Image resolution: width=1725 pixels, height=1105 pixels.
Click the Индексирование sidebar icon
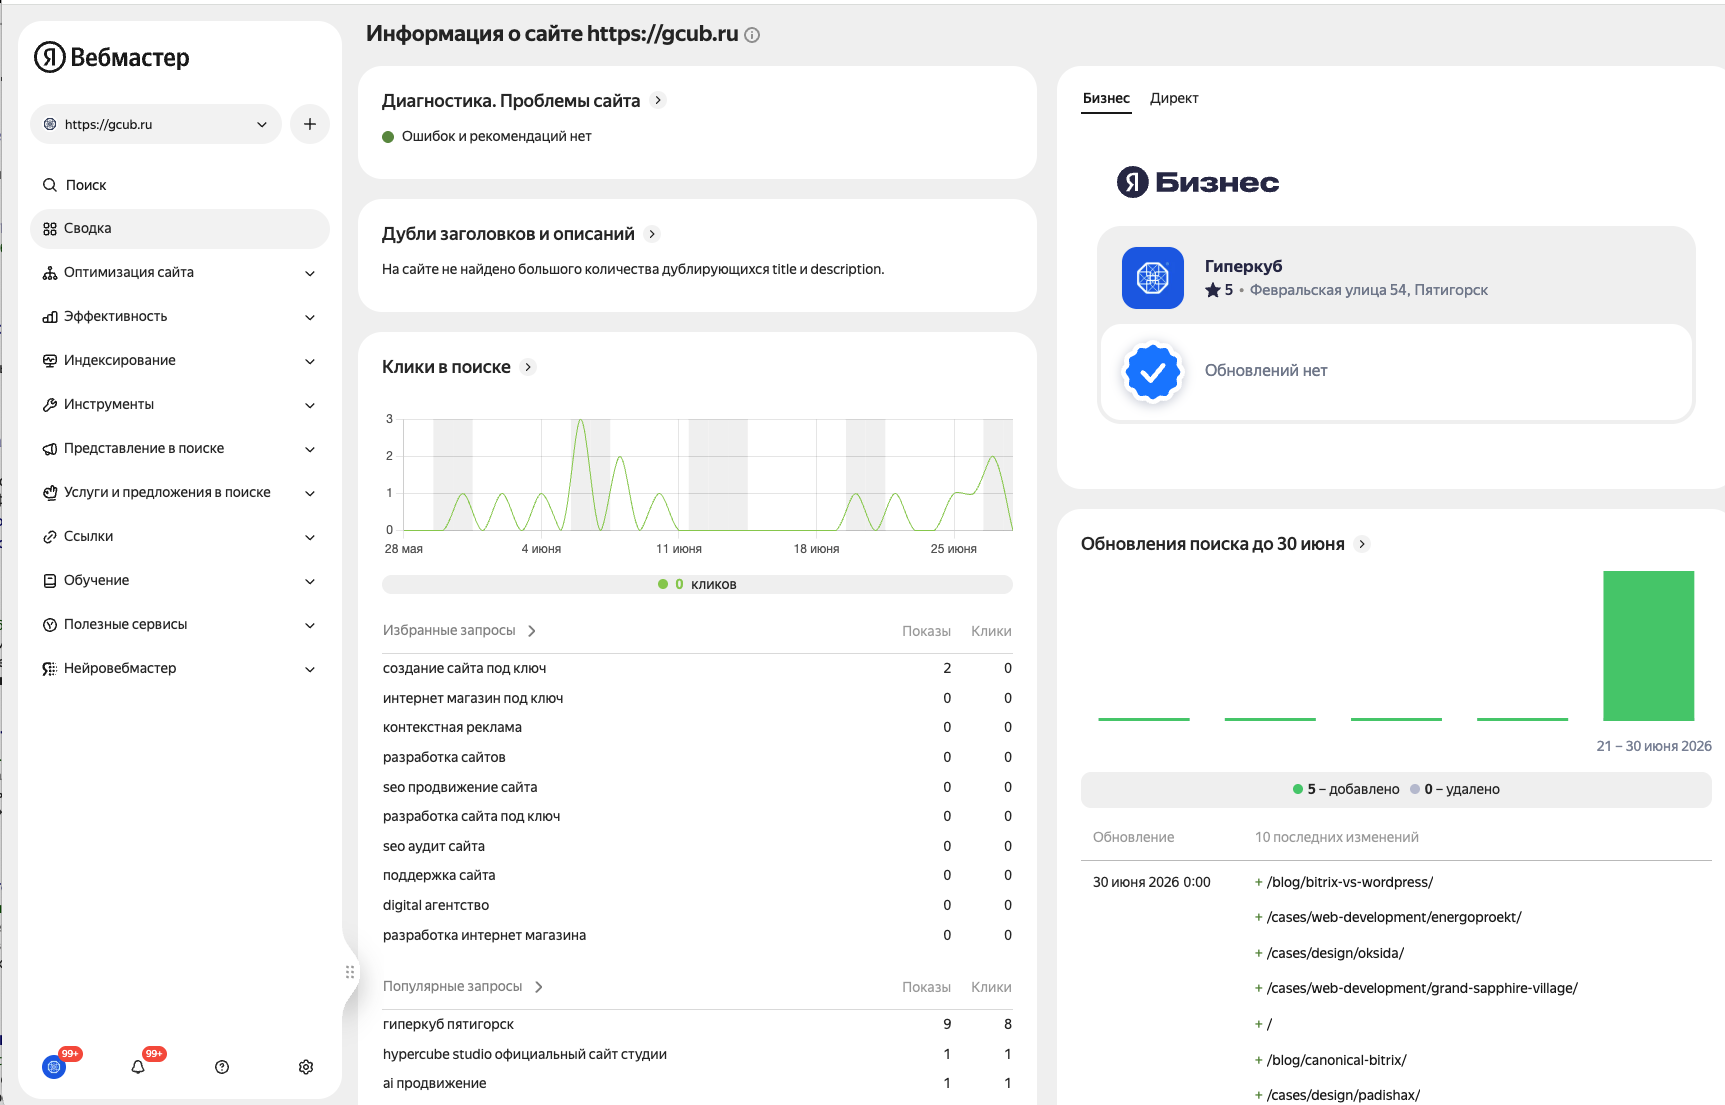point(50,361)
